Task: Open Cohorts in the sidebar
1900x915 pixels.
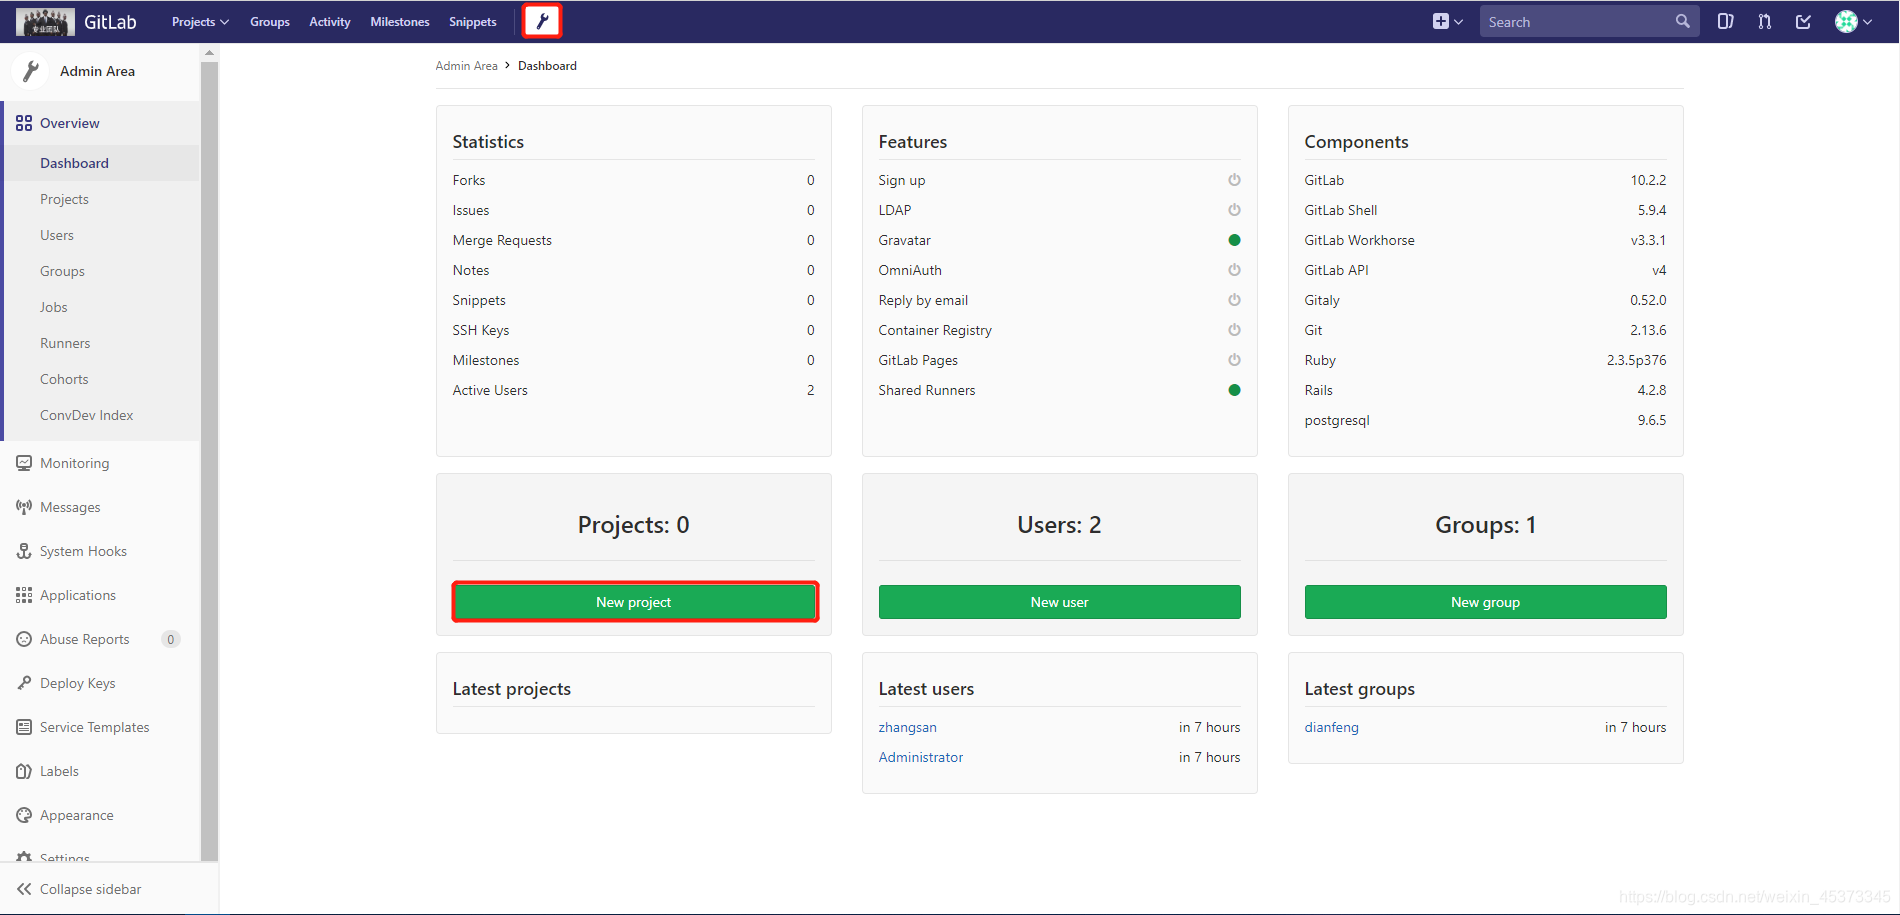Action: click(64, 379)
